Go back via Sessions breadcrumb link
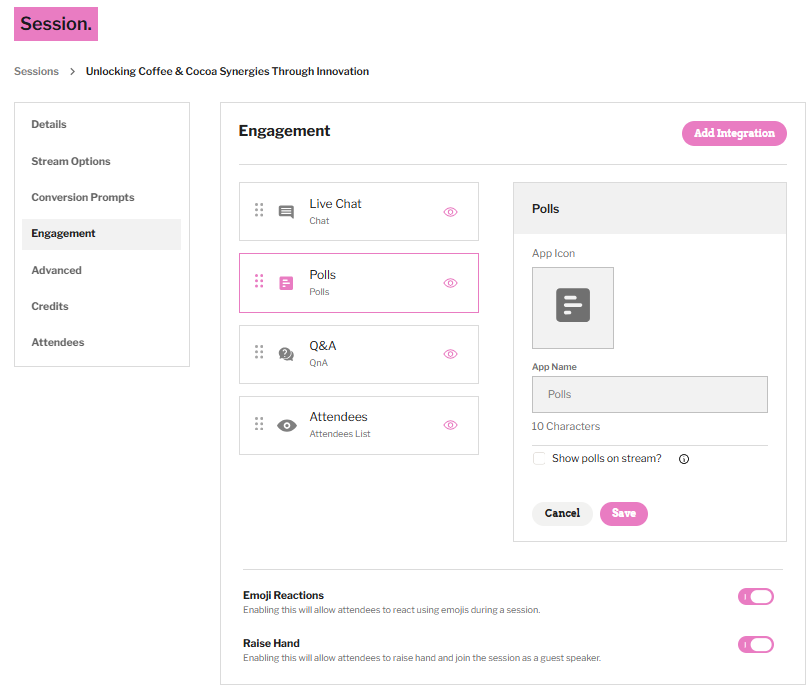 pos(36,71)
